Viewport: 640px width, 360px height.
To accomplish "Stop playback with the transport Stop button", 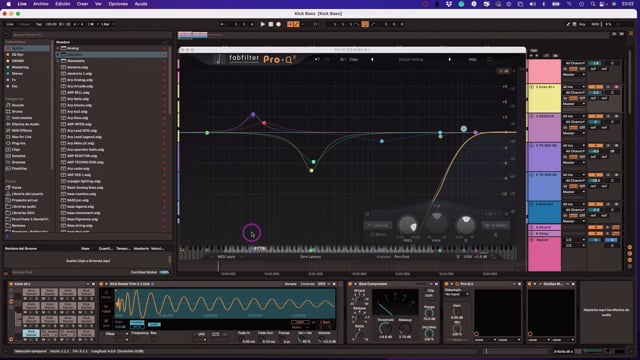I will pos(271,24).
